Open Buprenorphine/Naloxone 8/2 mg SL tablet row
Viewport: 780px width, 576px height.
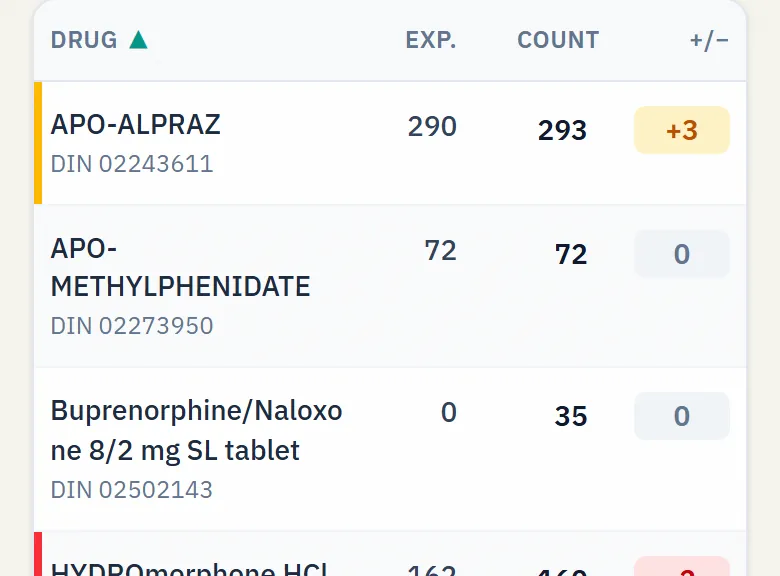(x=390, y=449)
